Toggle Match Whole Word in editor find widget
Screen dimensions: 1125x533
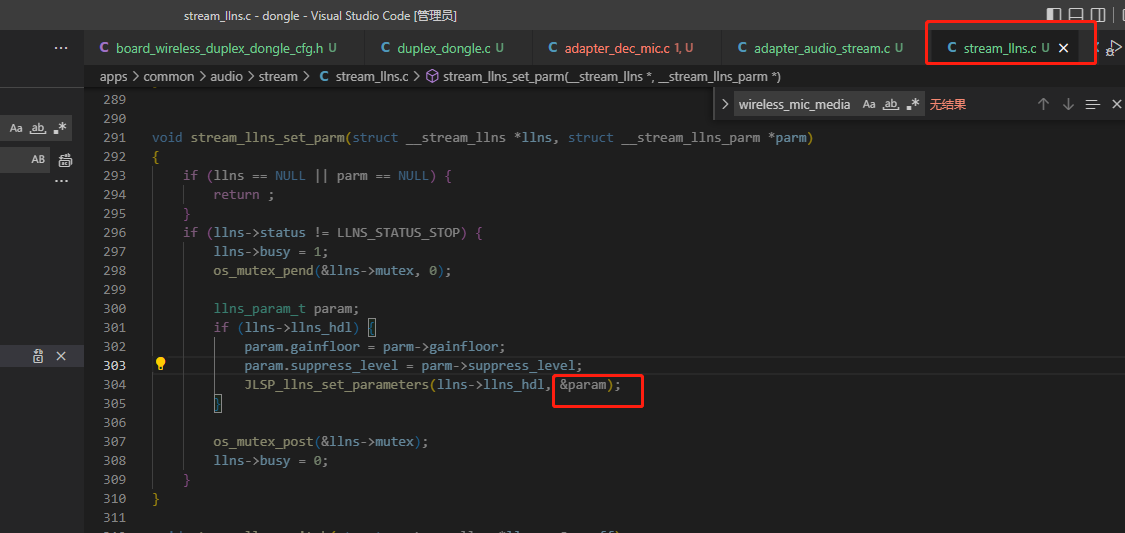click(890, 104)
